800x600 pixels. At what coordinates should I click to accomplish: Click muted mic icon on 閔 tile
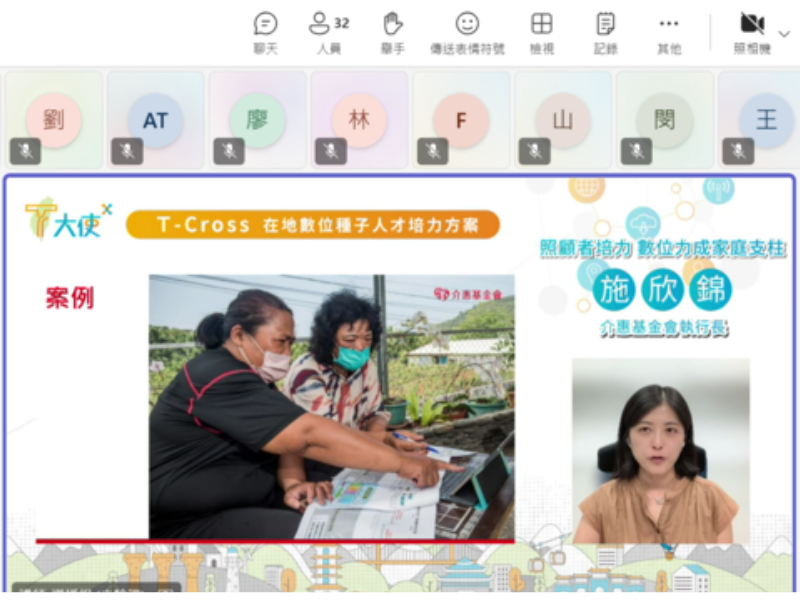coord(636,151)
